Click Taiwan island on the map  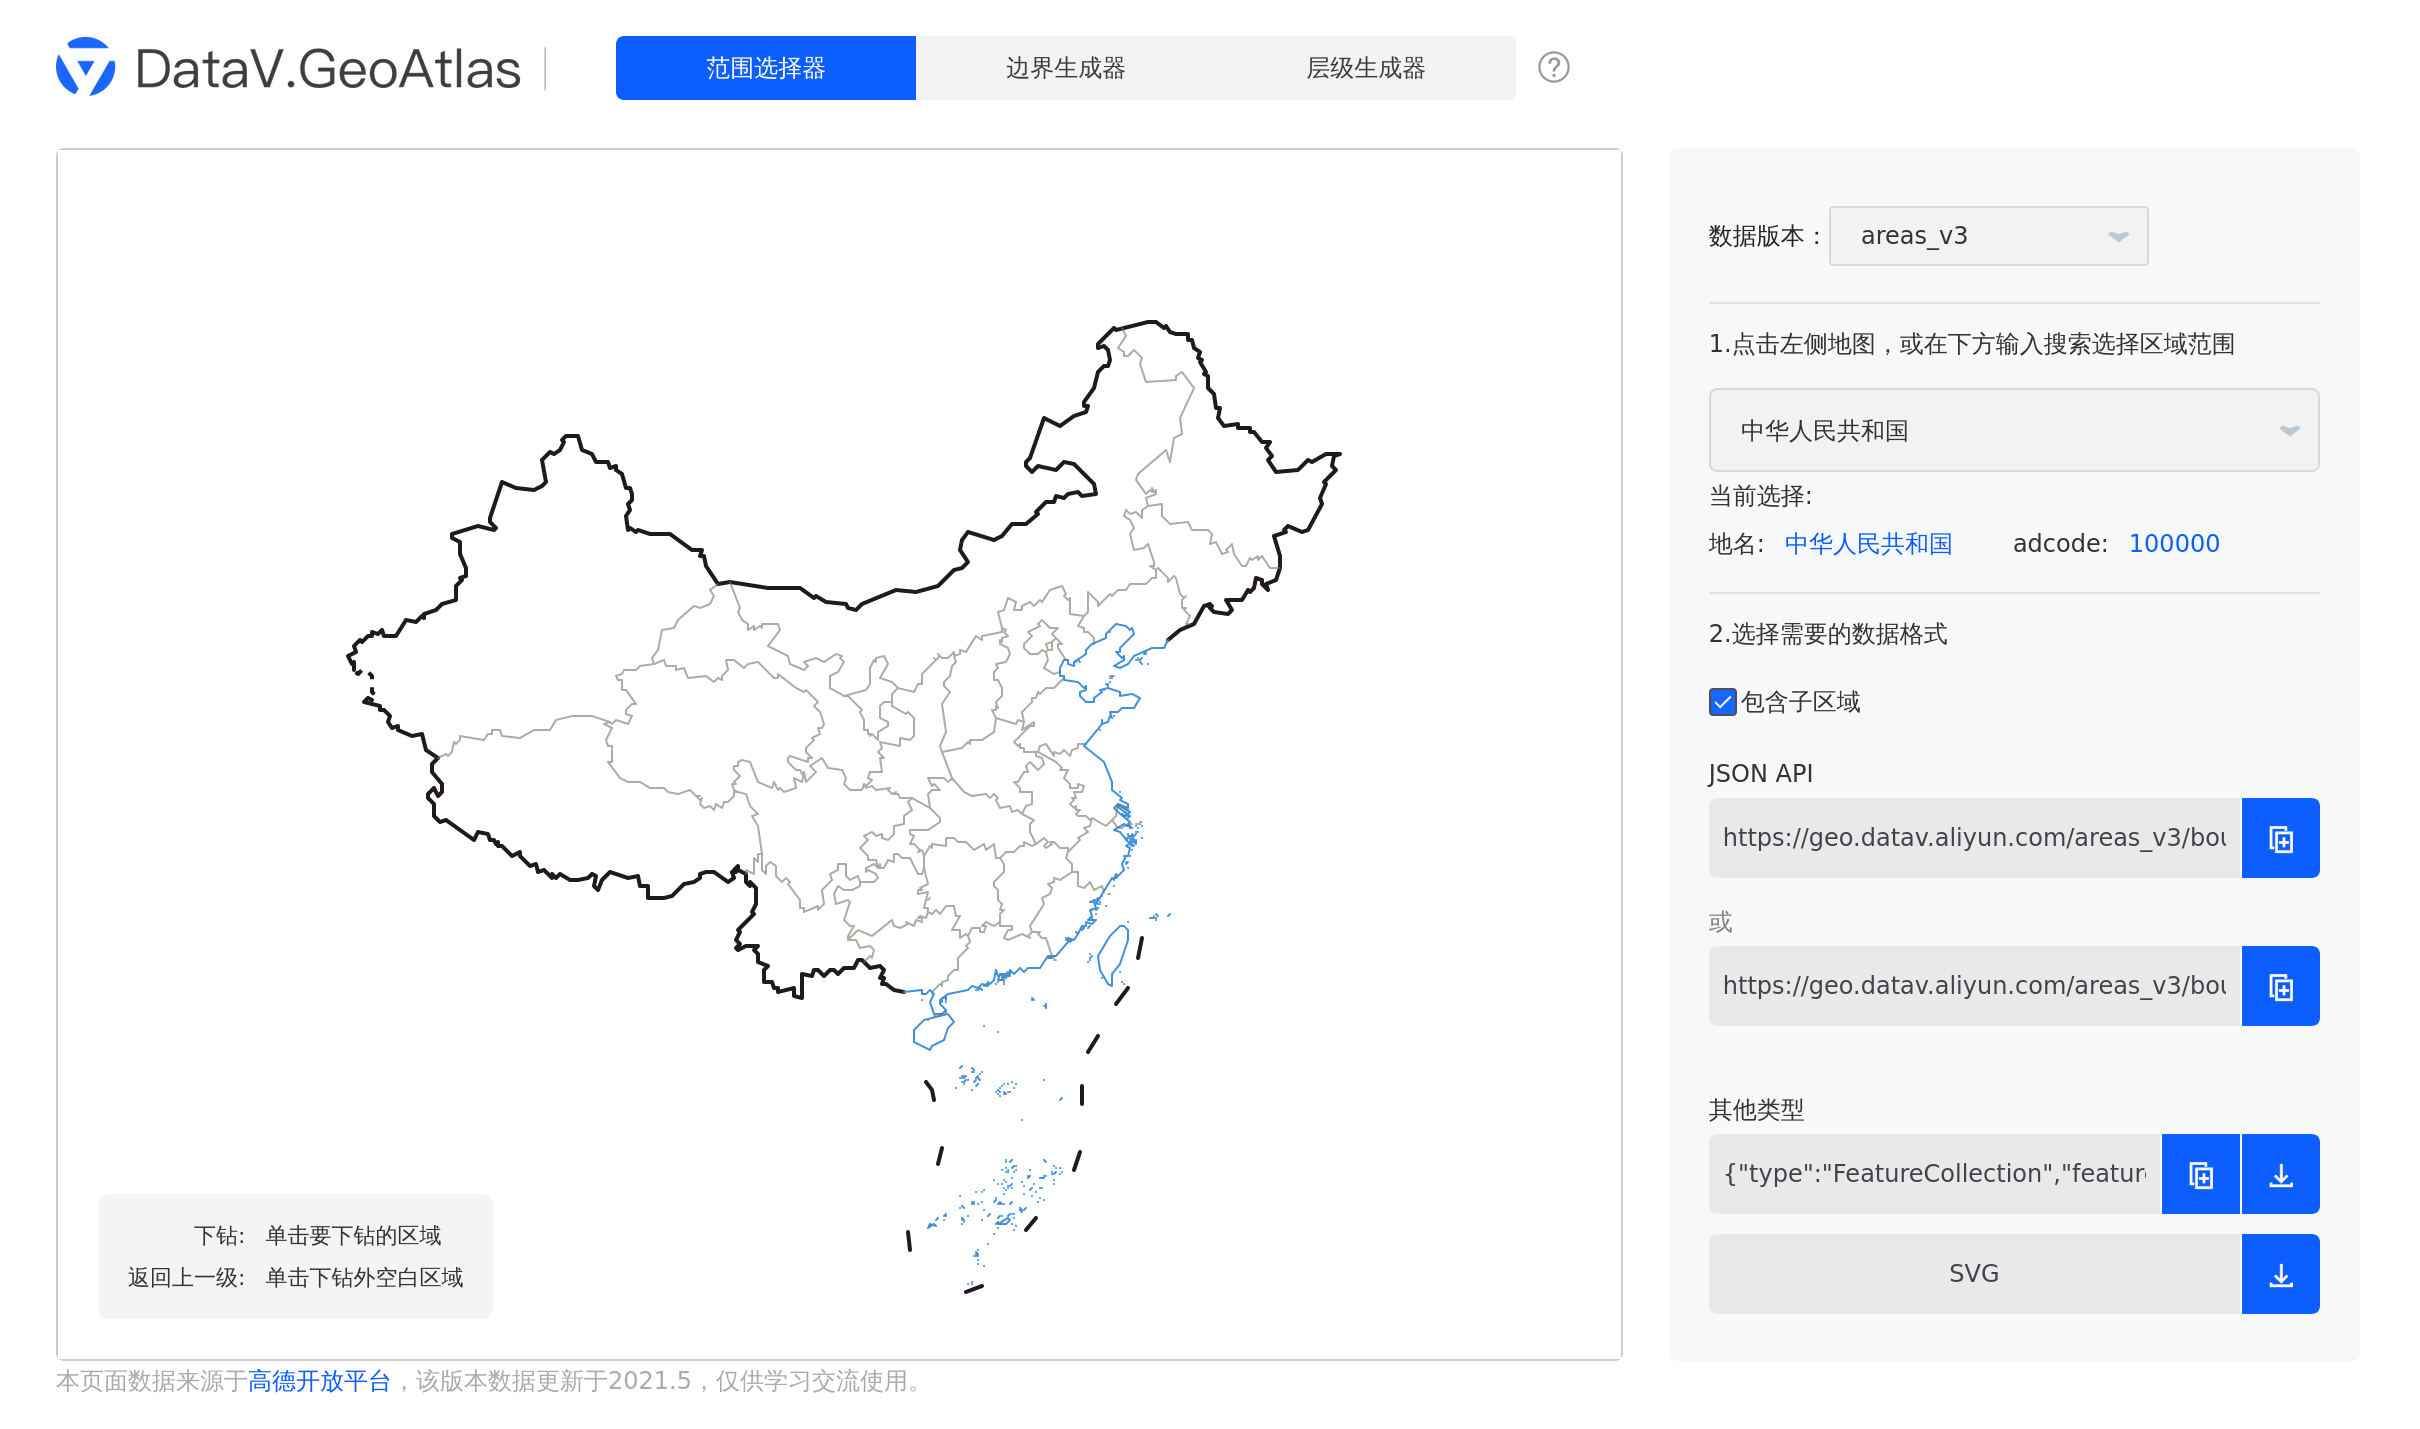pos(1113,953)
